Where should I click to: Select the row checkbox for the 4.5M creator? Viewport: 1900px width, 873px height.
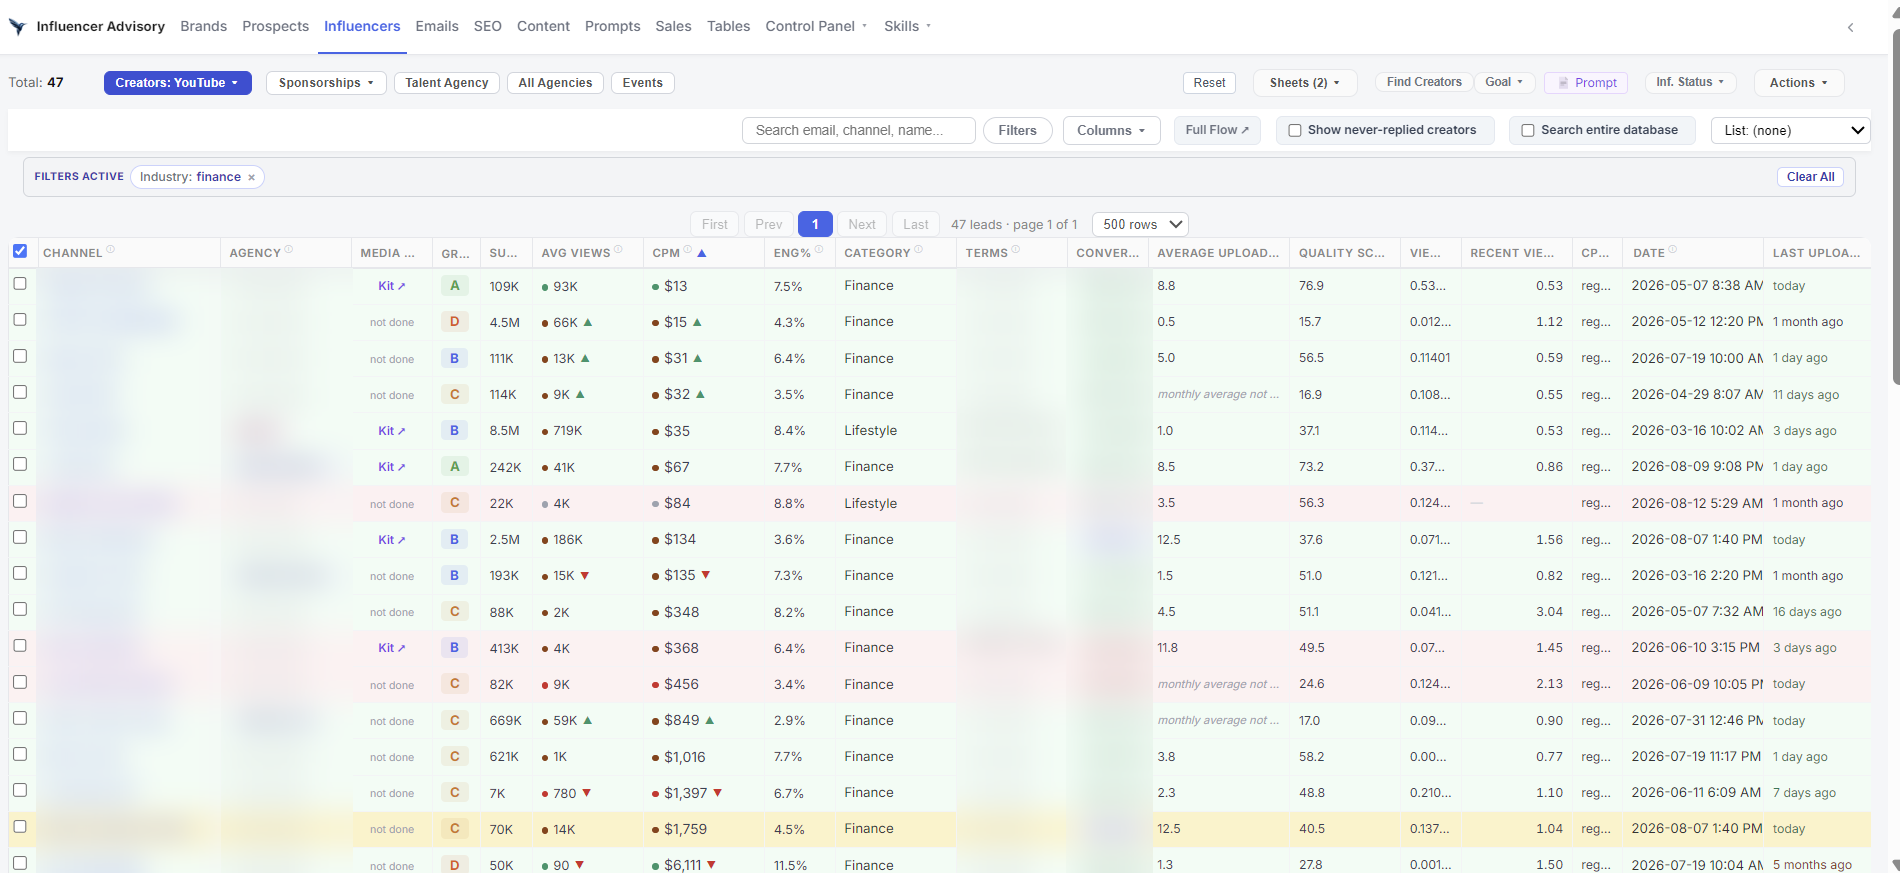(x=20, y=320)
